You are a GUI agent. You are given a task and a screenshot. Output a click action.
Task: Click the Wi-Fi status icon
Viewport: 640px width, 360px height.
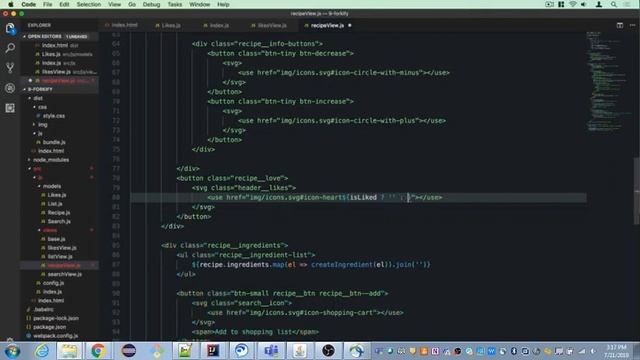pos(573,4)
